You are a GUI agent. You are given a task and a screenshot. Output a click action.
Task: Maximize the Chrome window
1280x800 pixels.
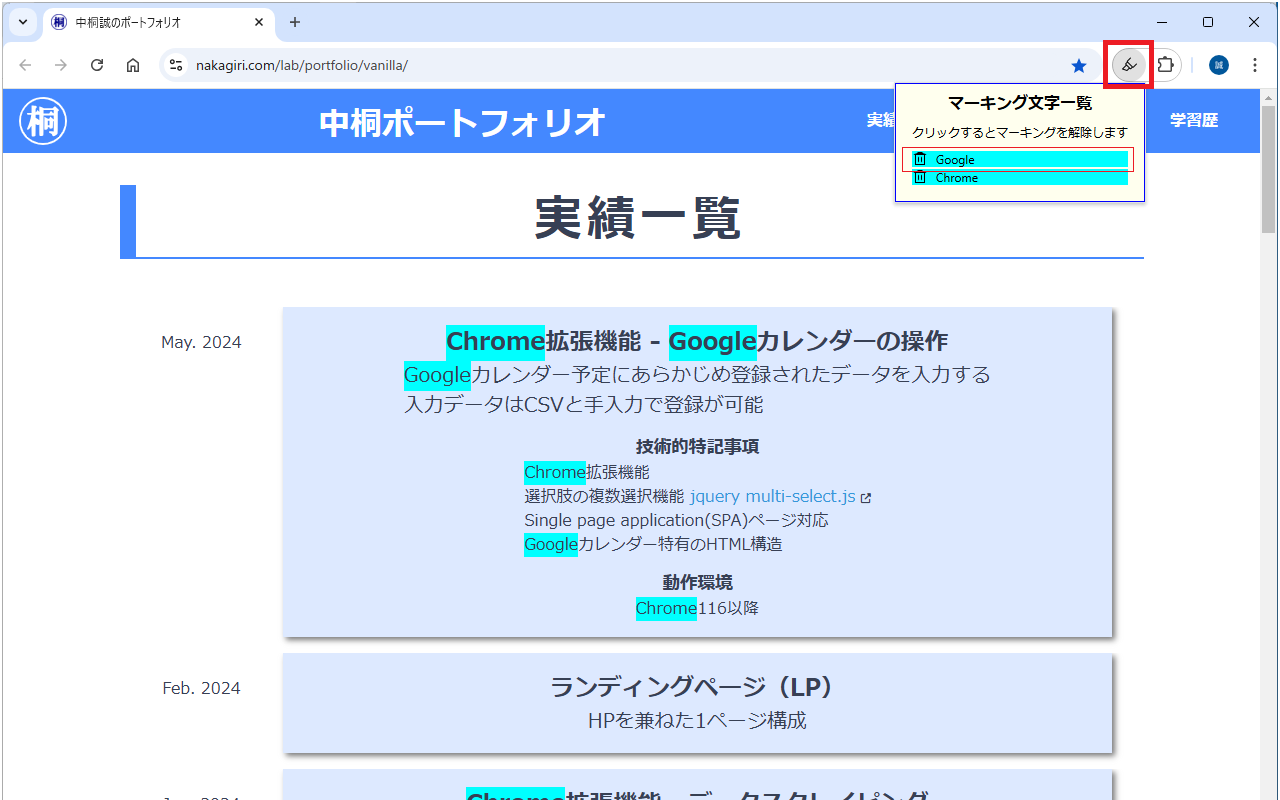1208,22
